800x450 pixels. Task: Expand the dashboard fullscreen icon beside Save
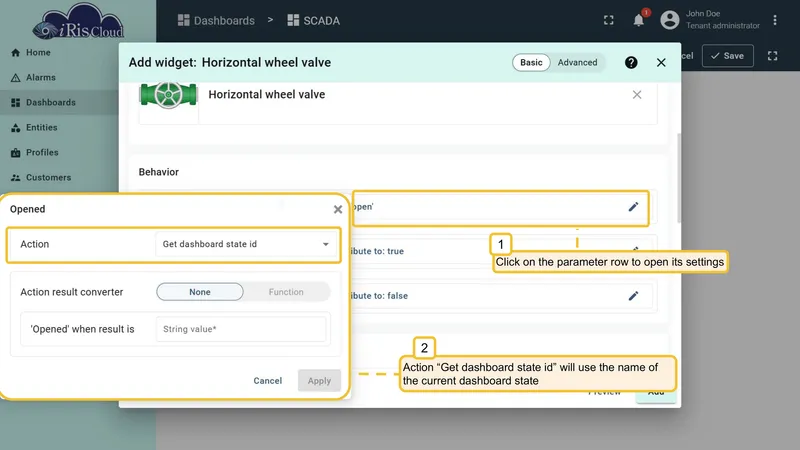tap(772, 56)
